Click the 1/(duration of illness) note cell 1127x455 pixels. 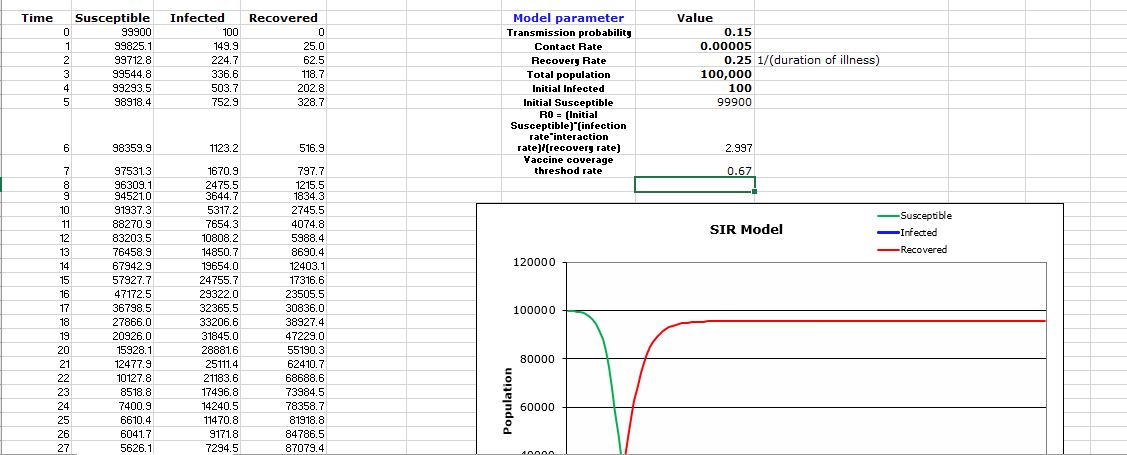coord(818,60)
